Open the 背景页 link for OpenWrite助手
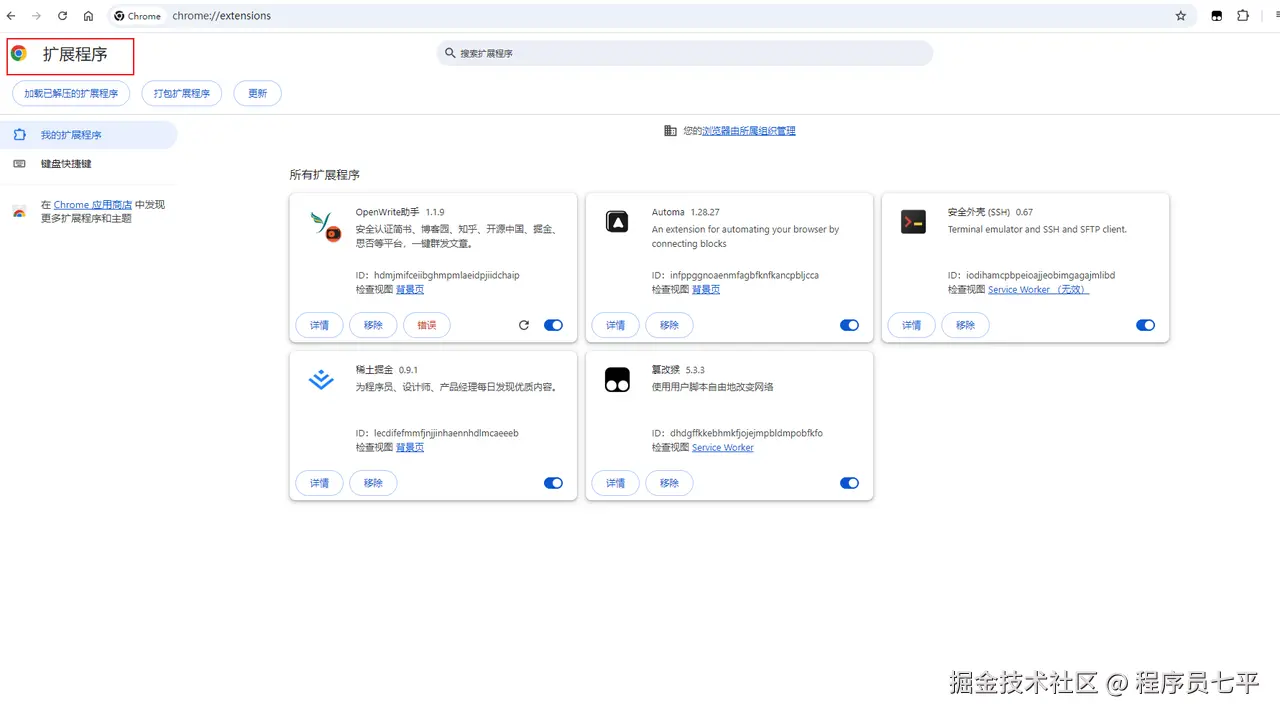Viewport: 1280px width, 717px height. click(410, 290)
